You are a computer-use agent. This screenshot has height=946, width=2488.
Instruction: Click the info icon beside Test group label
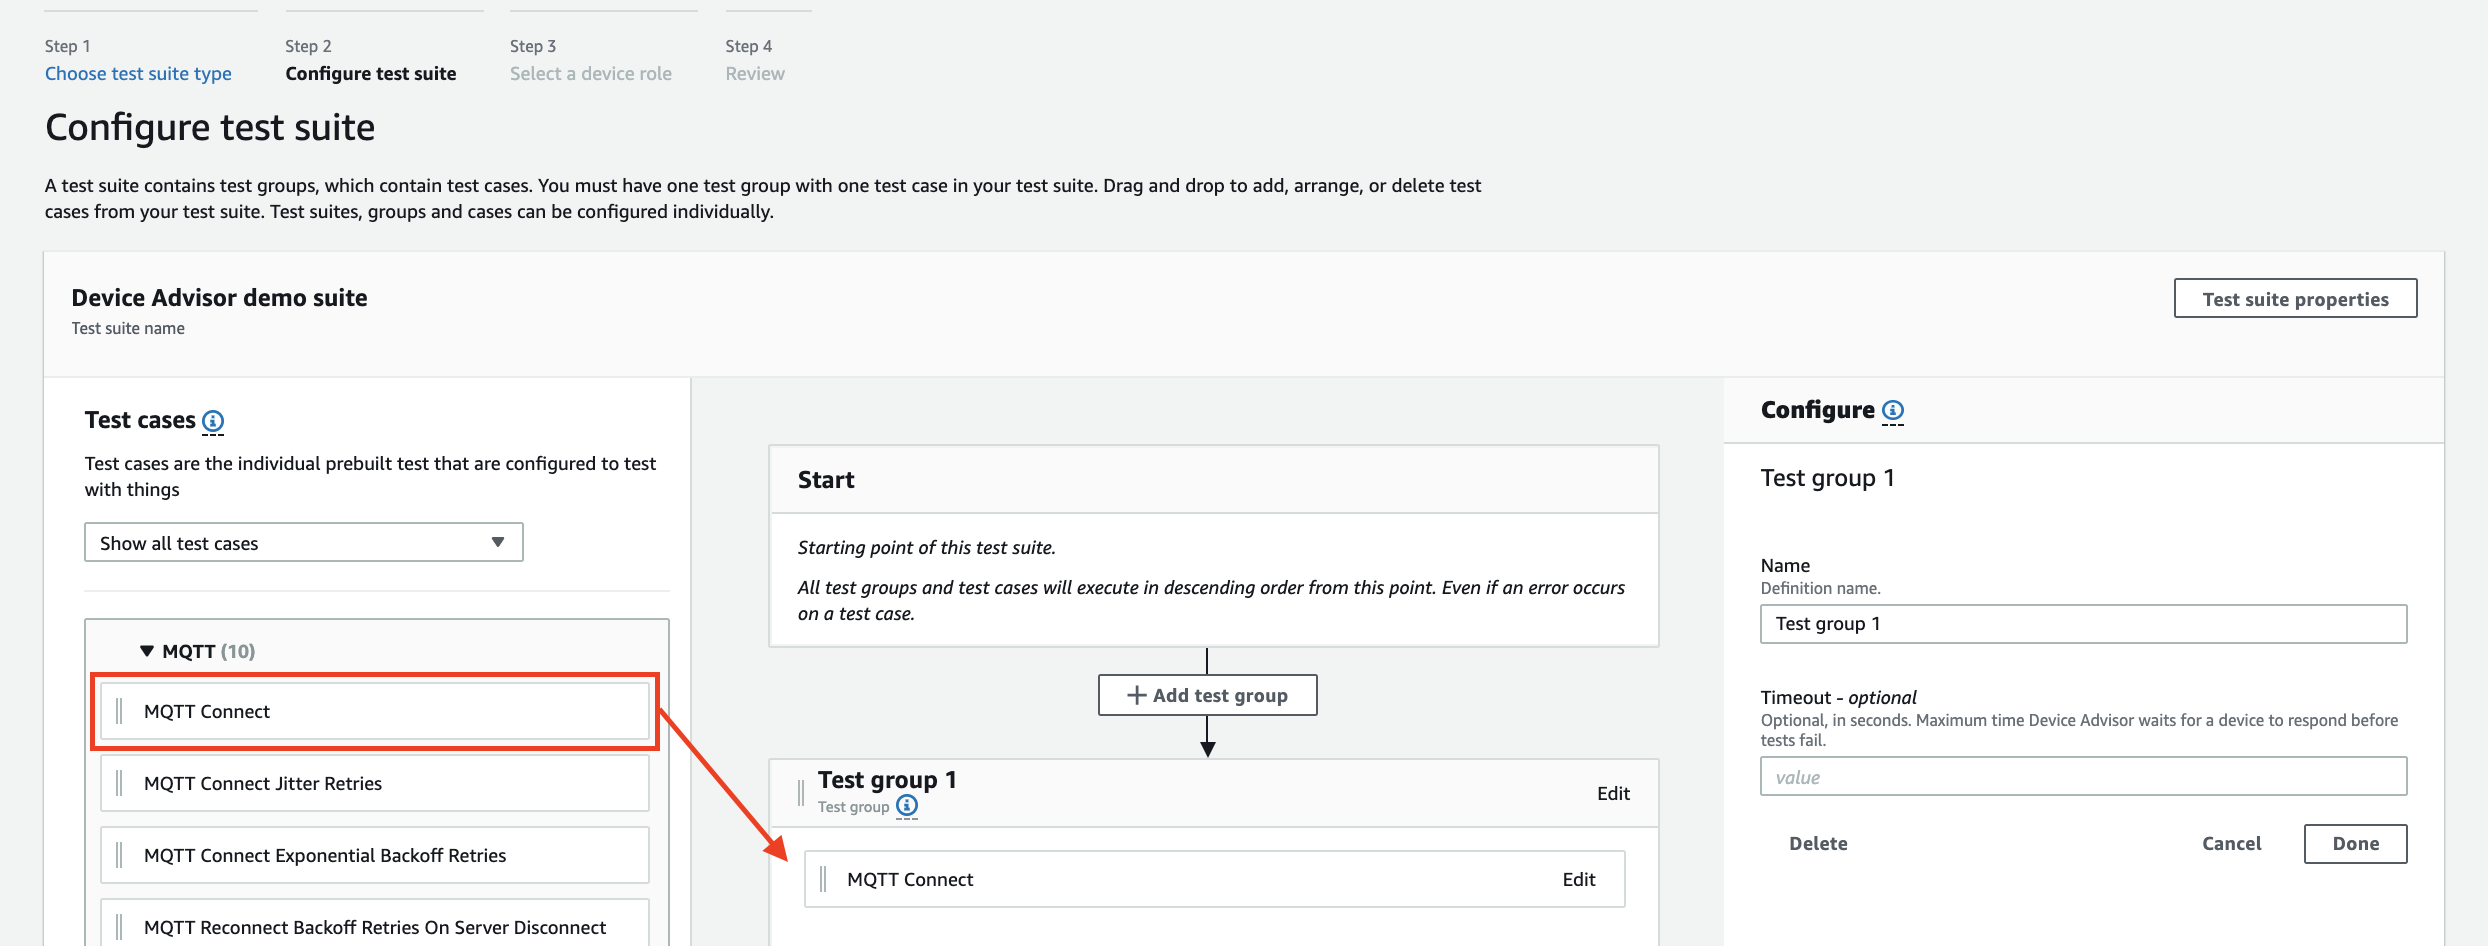coord(906,806)
